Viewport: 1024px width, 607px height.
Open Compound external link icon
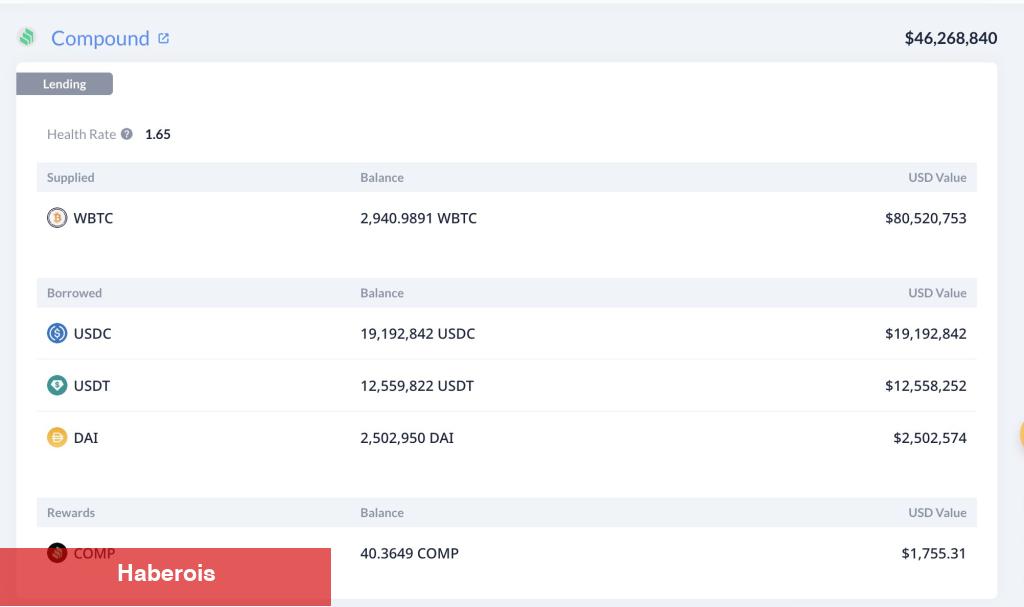coord(164,38)
